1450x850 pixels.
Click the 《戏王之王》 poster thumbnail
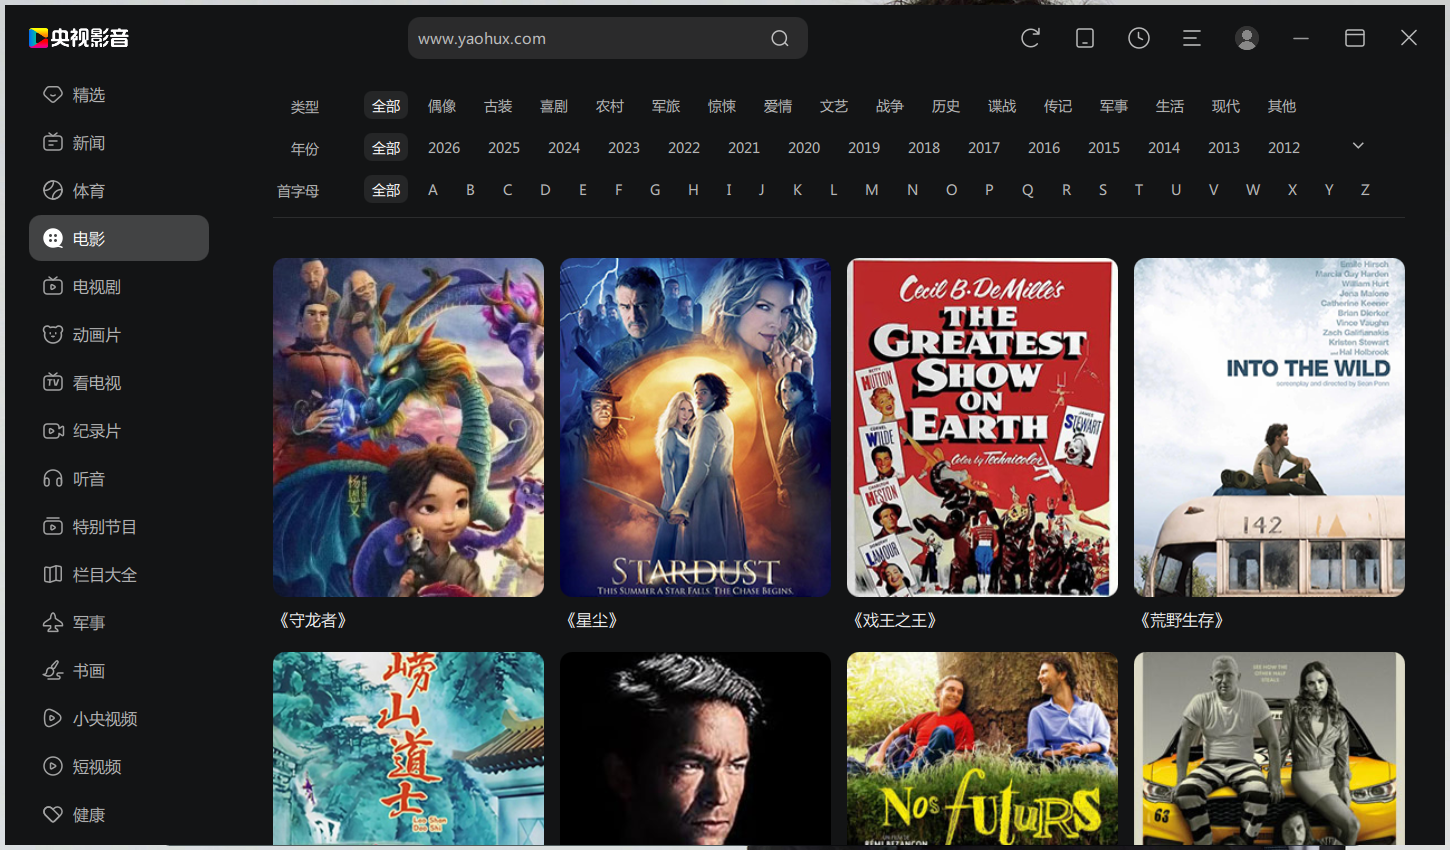pos(982,427)
